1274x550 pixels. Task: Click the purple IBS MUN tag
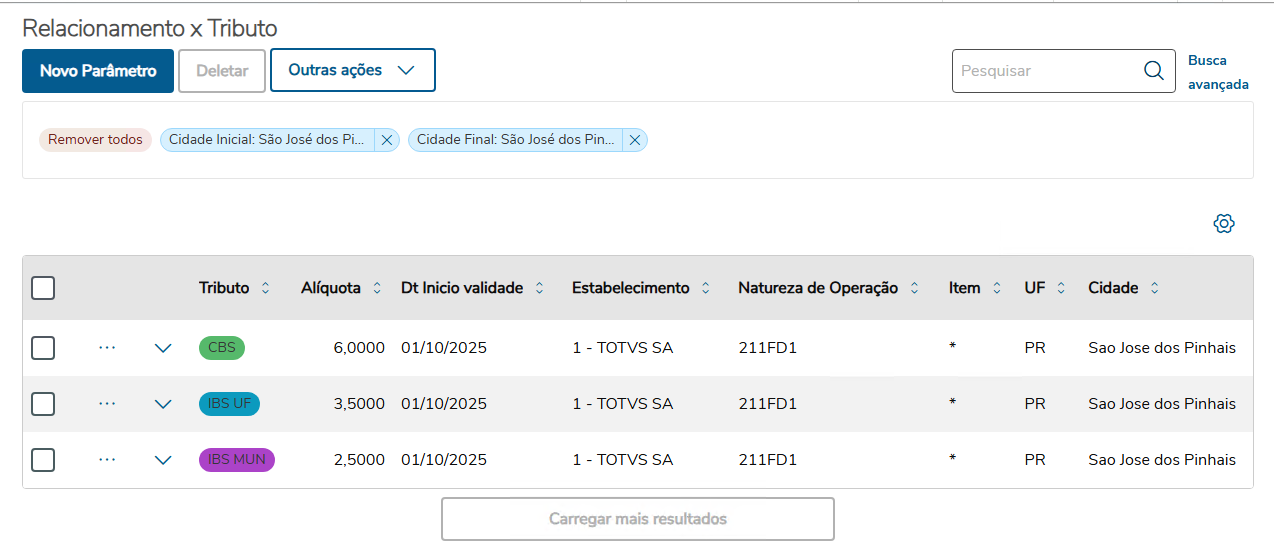pyautogui.click(x=236, y=460)
